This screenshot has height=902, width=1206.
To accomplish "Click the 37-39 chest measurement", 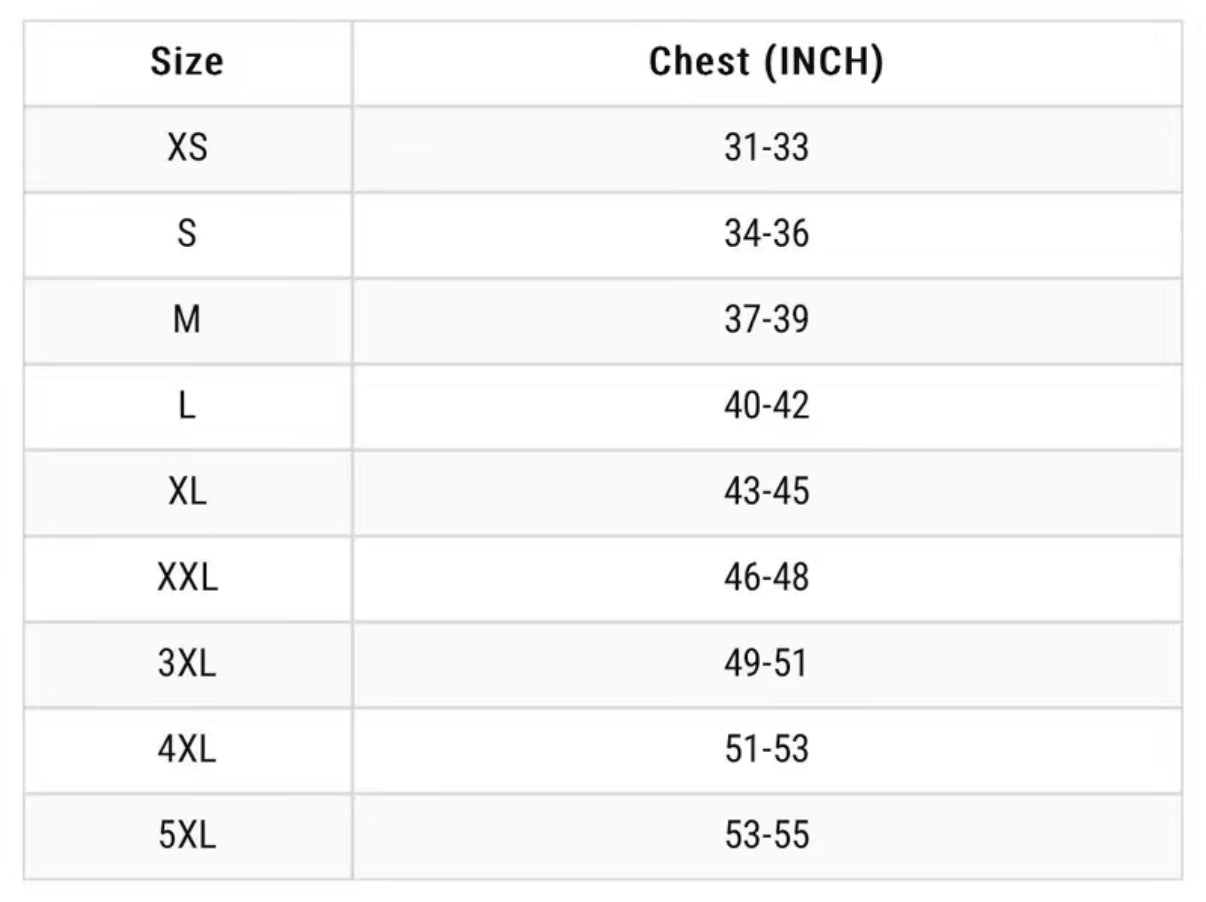I will (766, 320).
